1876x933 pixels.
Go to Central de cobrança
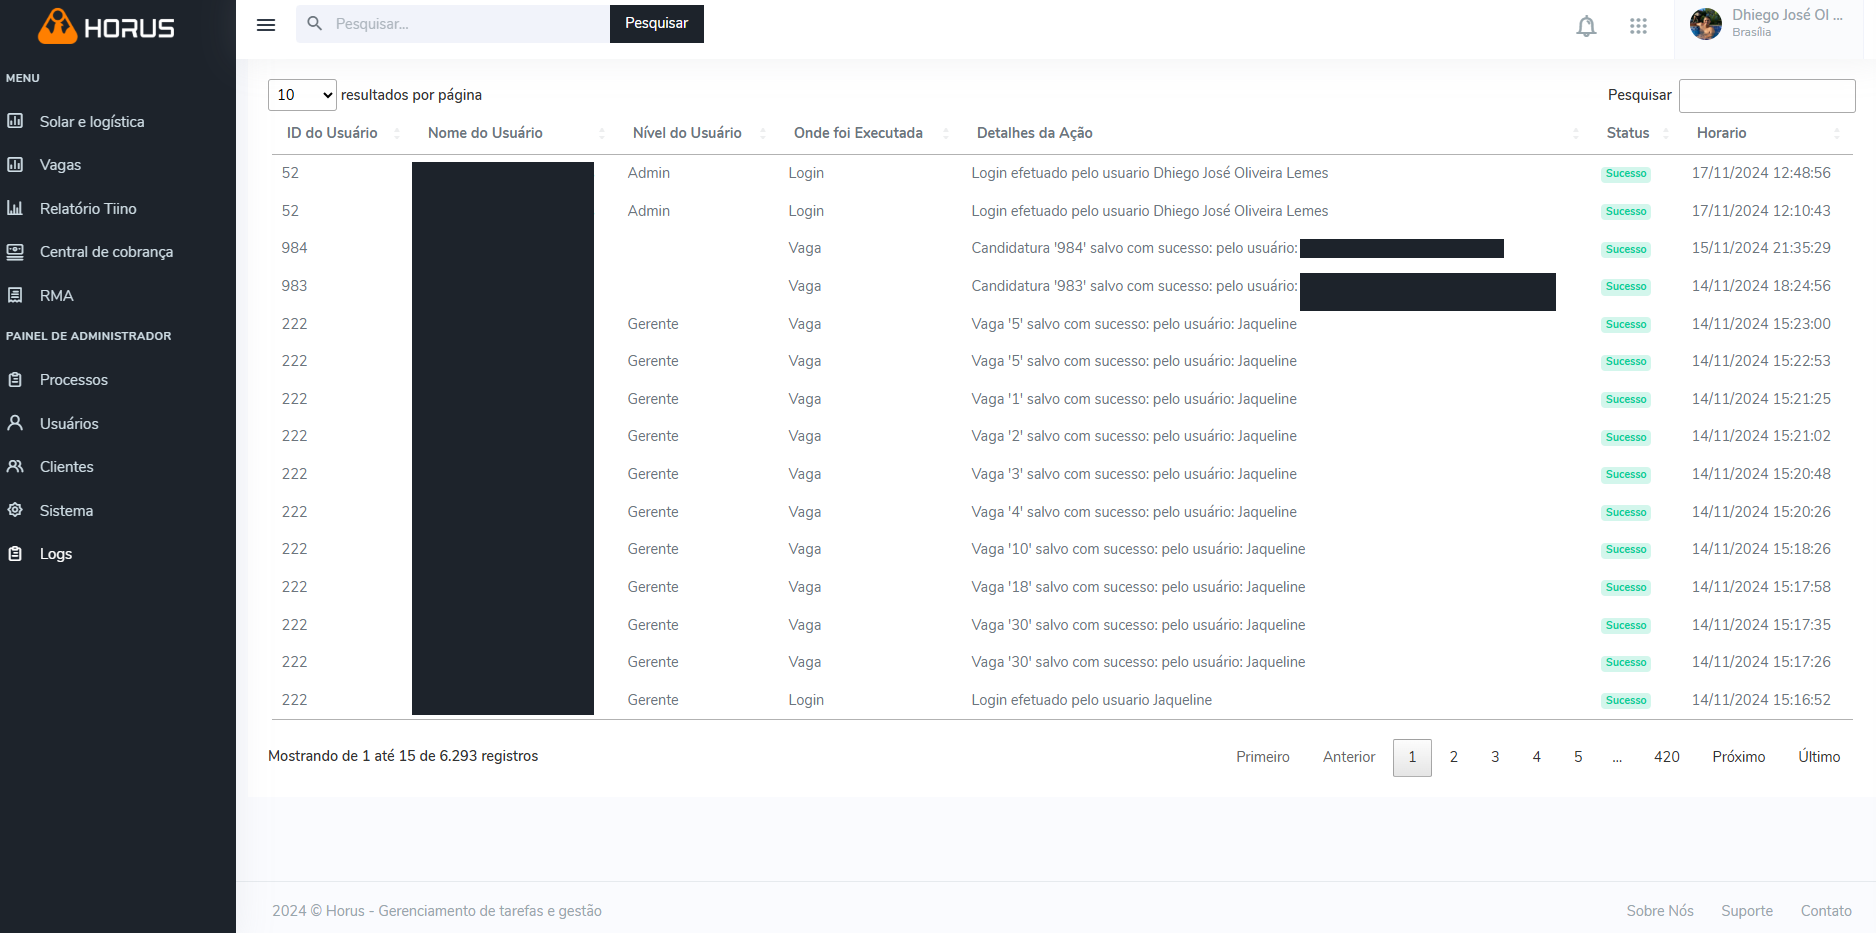pyautogui.click(x=106, y=252)
